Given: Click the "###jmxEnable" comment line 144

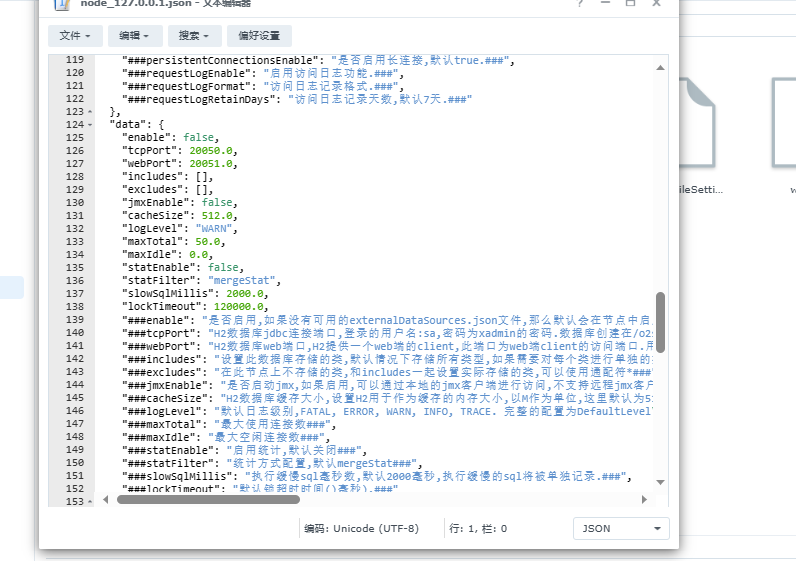Looking at the screenshot, I should tap(387, 385).
